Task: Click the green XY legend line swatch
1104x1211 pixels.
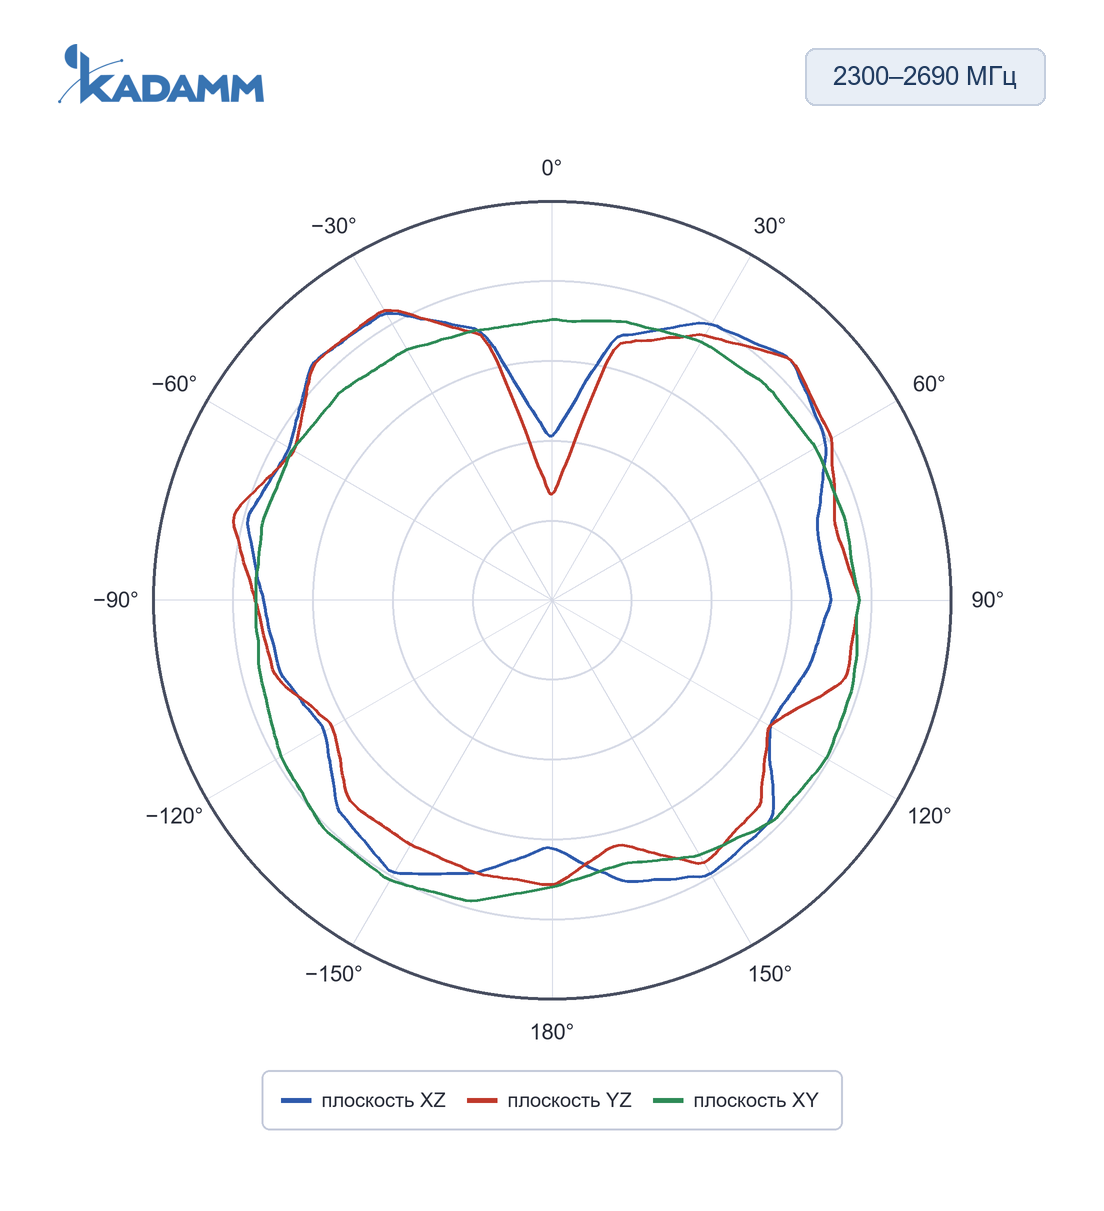Action: pos(668,1101)
